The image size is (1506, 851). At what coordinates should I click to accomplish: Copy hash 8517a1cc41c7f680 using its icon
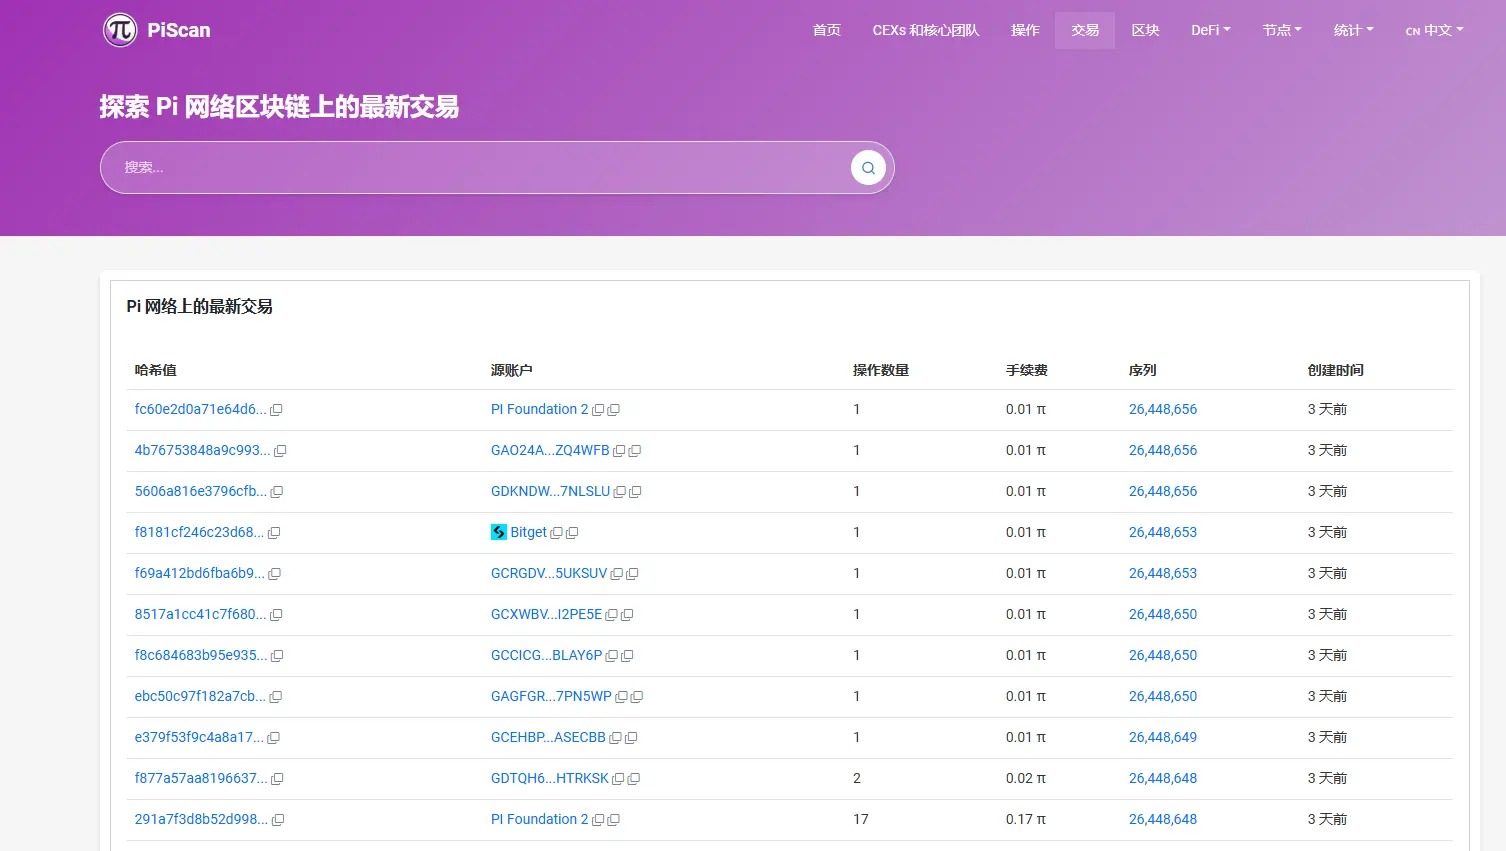[x=276, y=615]
